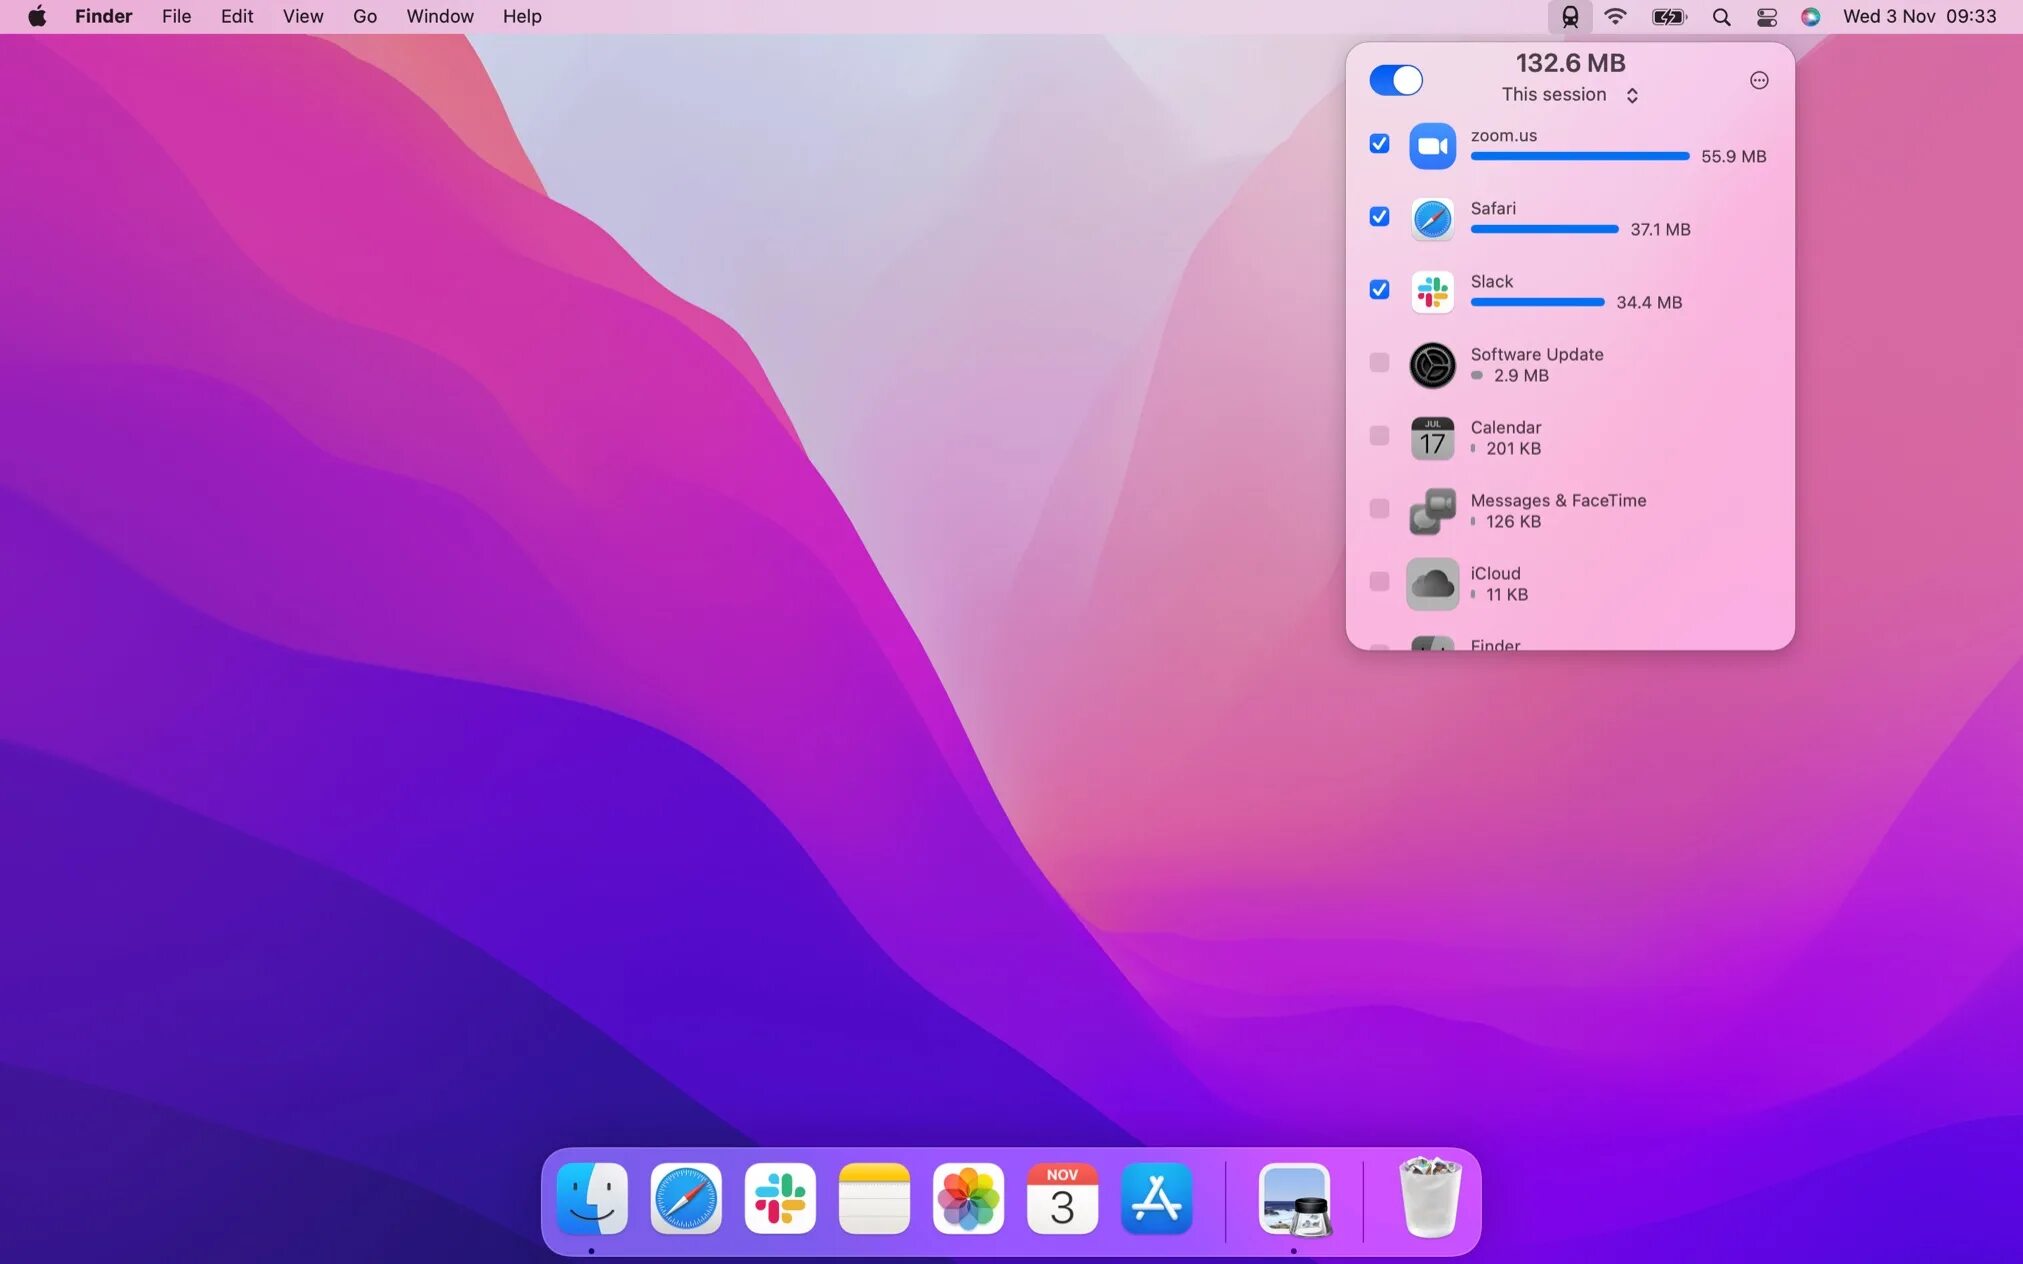2023x1264 pixels.
Task: Open the more options ellipsis button
Action: point(1759,81)
